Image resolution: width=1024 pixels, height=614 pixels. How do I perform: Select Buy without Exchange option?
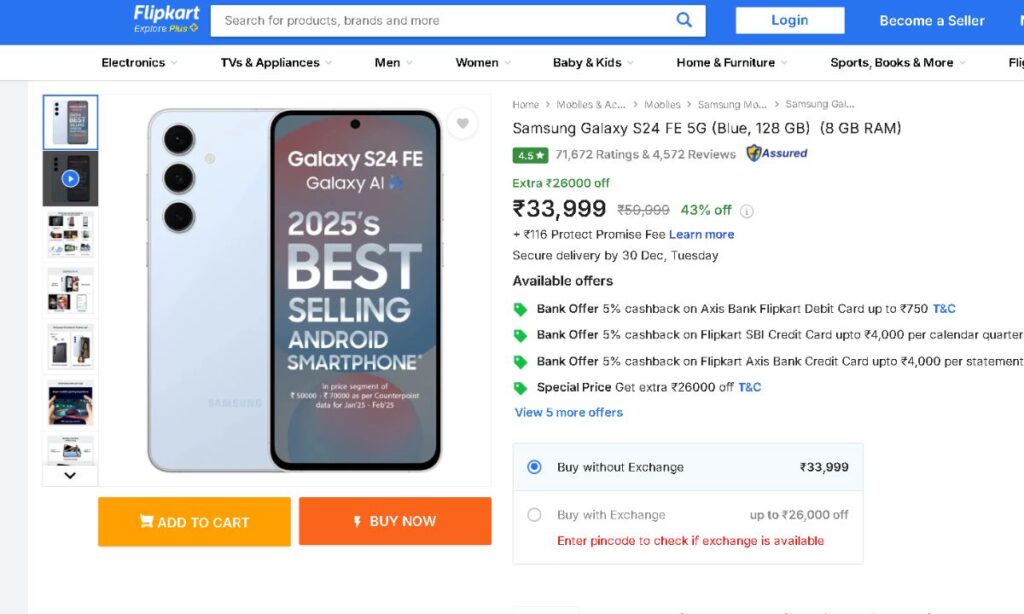[x=534, y=467]
